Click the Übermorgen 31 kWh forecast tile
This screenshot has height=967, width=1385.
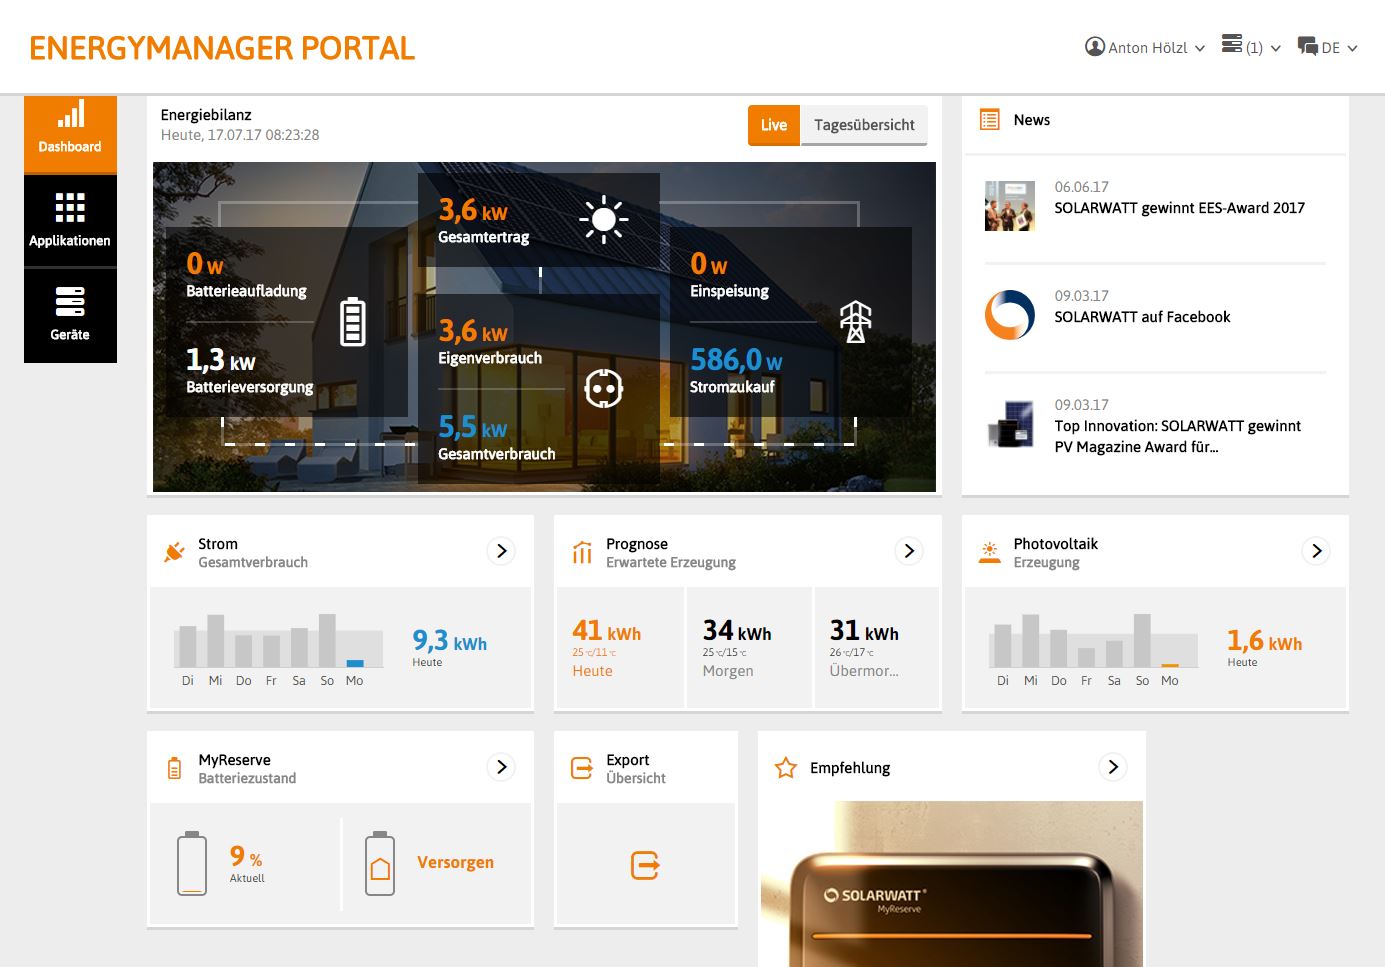877,648
